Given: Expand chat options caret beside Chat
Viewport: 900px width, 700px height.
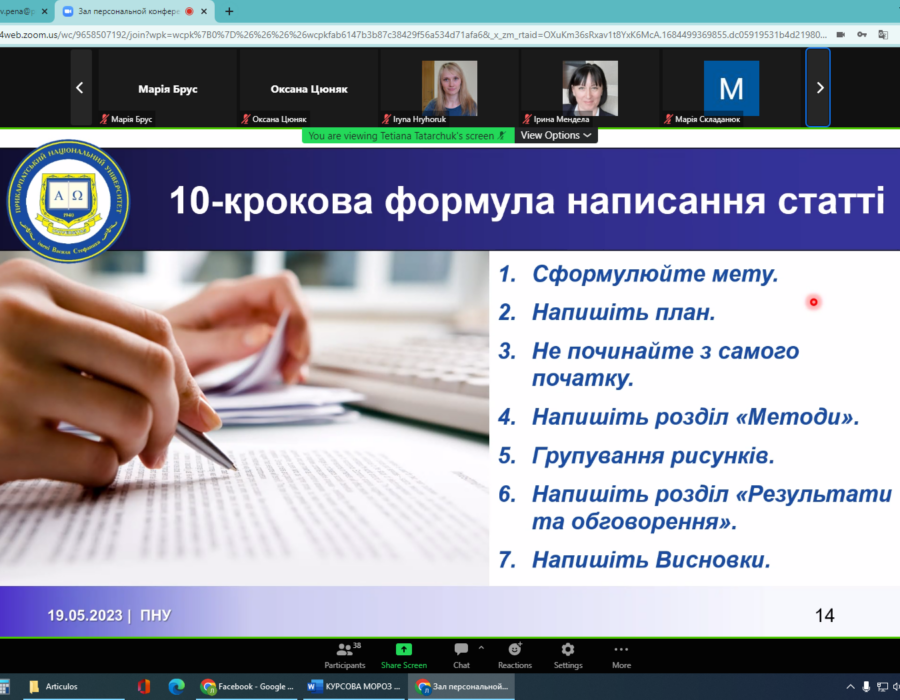Looking at the screenshot, I should 481,648.
